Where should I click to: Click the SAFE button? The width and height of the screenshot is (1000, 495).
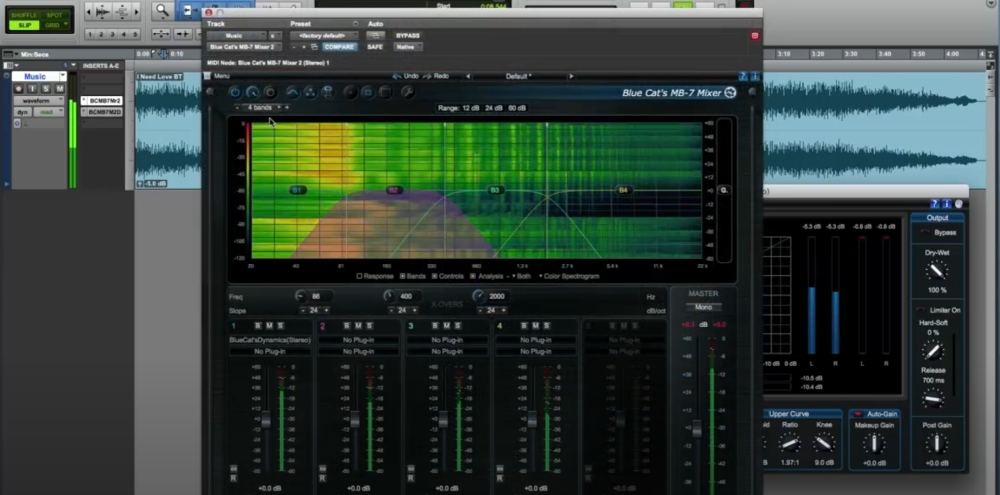(x=375, y=47)
